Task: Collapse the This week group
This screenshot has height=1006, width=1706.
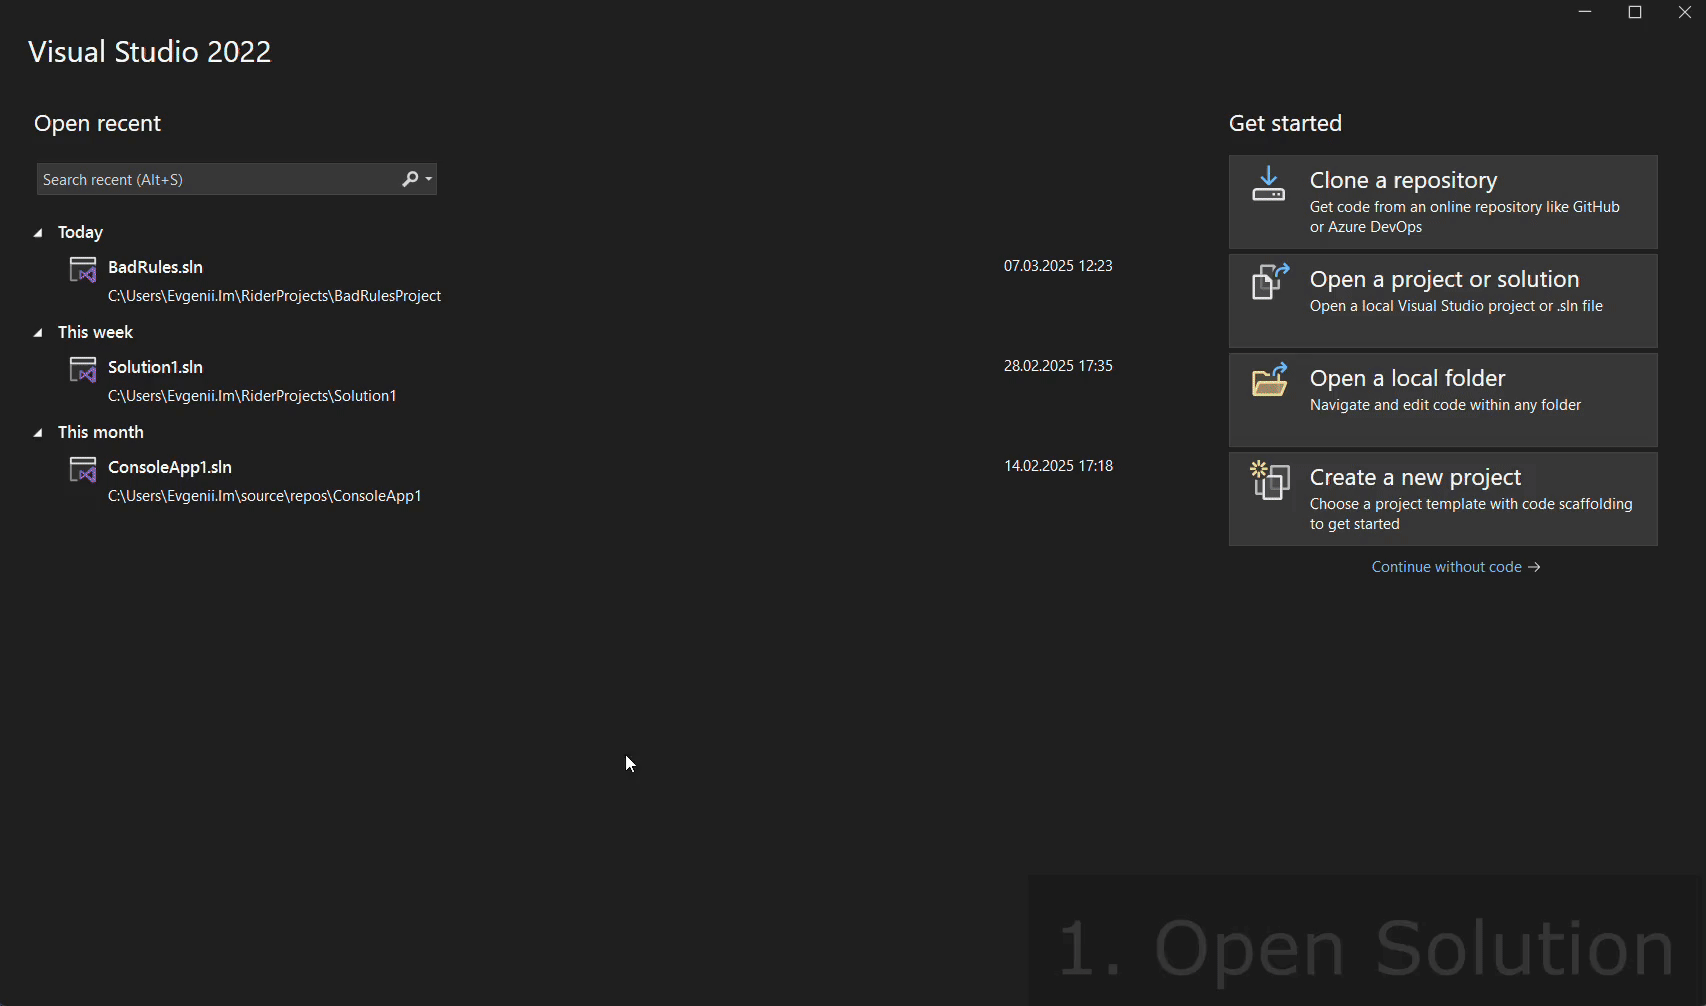Action: point(38,332)
